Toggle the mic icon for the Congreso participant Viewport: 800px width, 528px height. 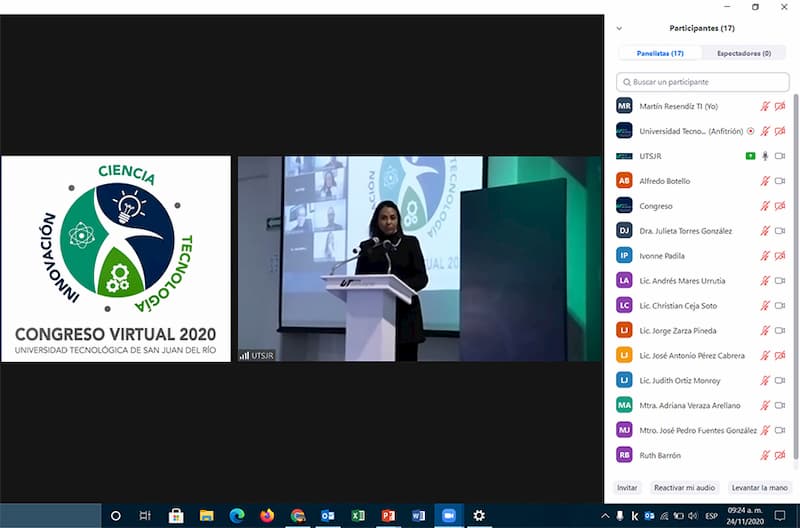coord(765,206)
